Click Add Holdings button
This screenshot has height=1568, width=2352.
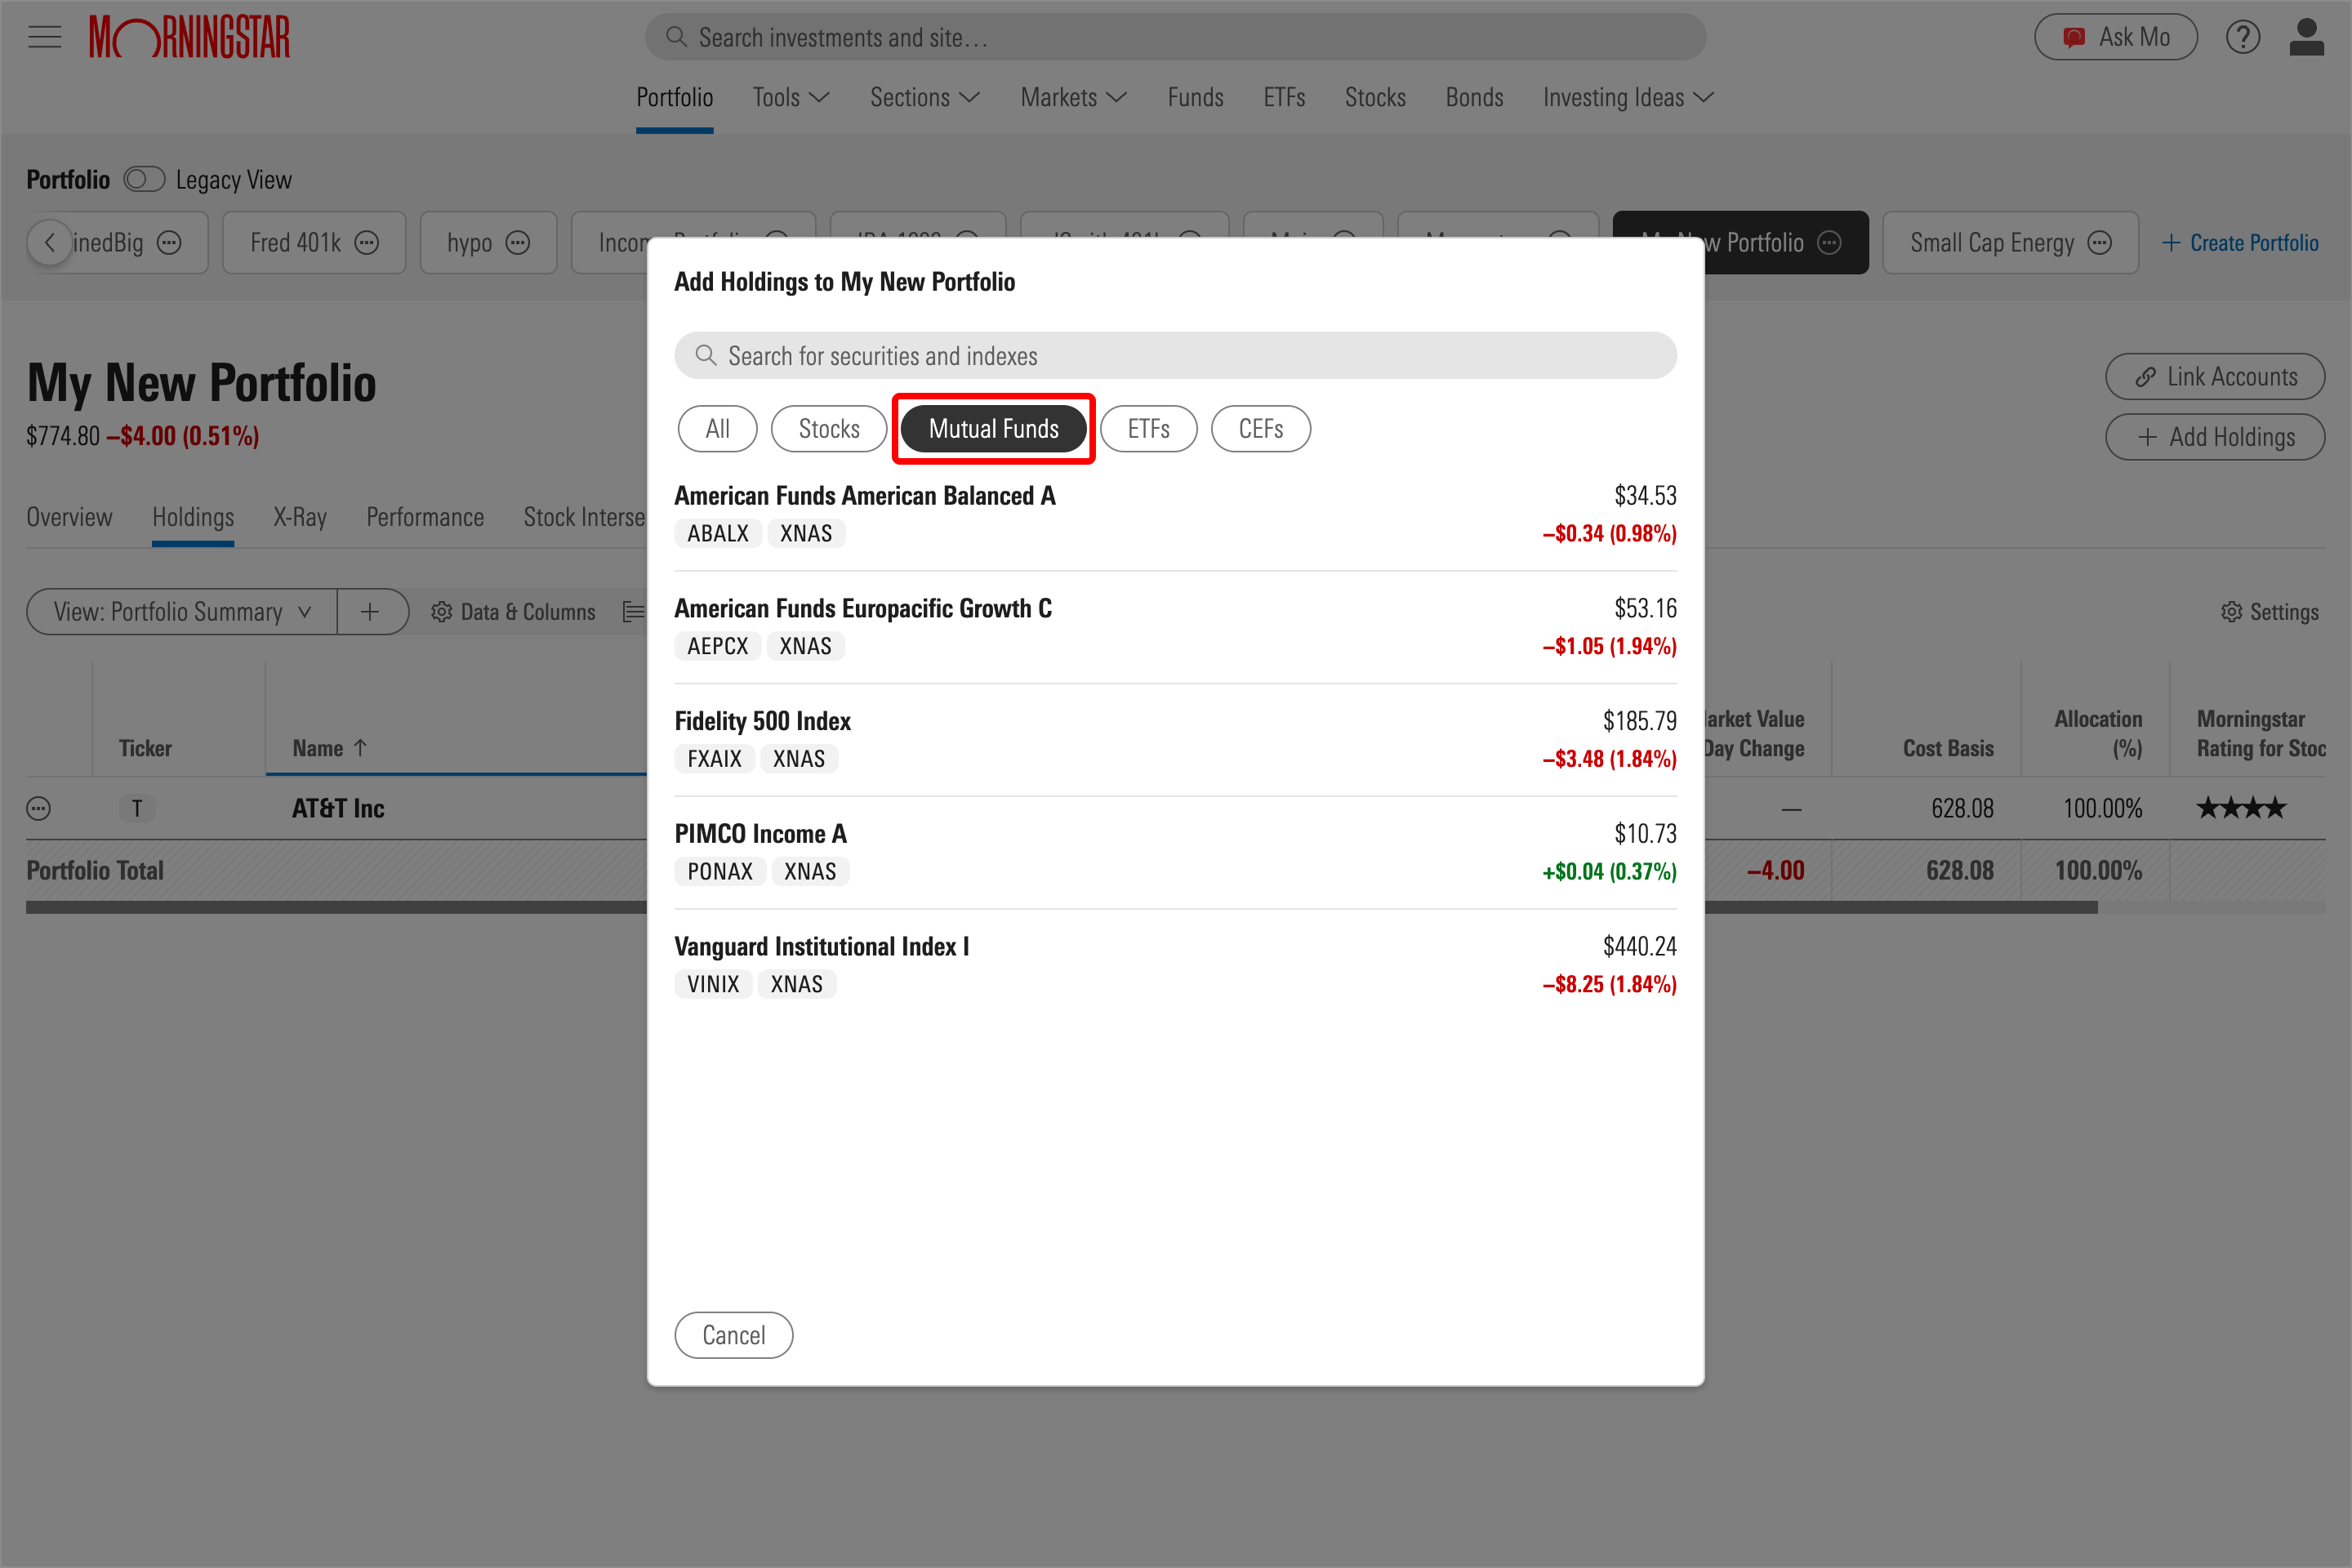click(2215, 437)
